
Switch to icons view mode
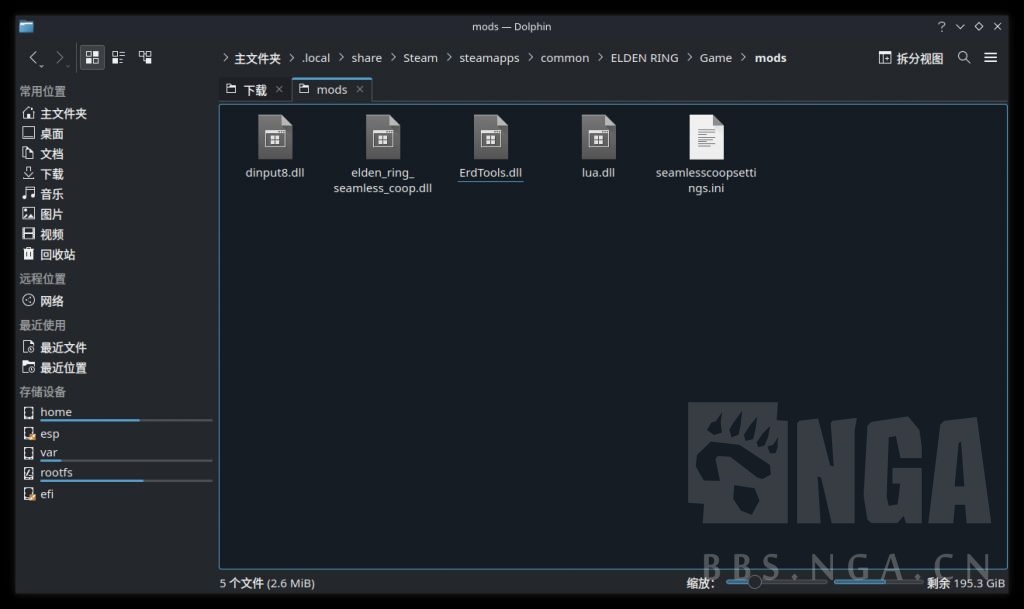click(x=92, y=57)
